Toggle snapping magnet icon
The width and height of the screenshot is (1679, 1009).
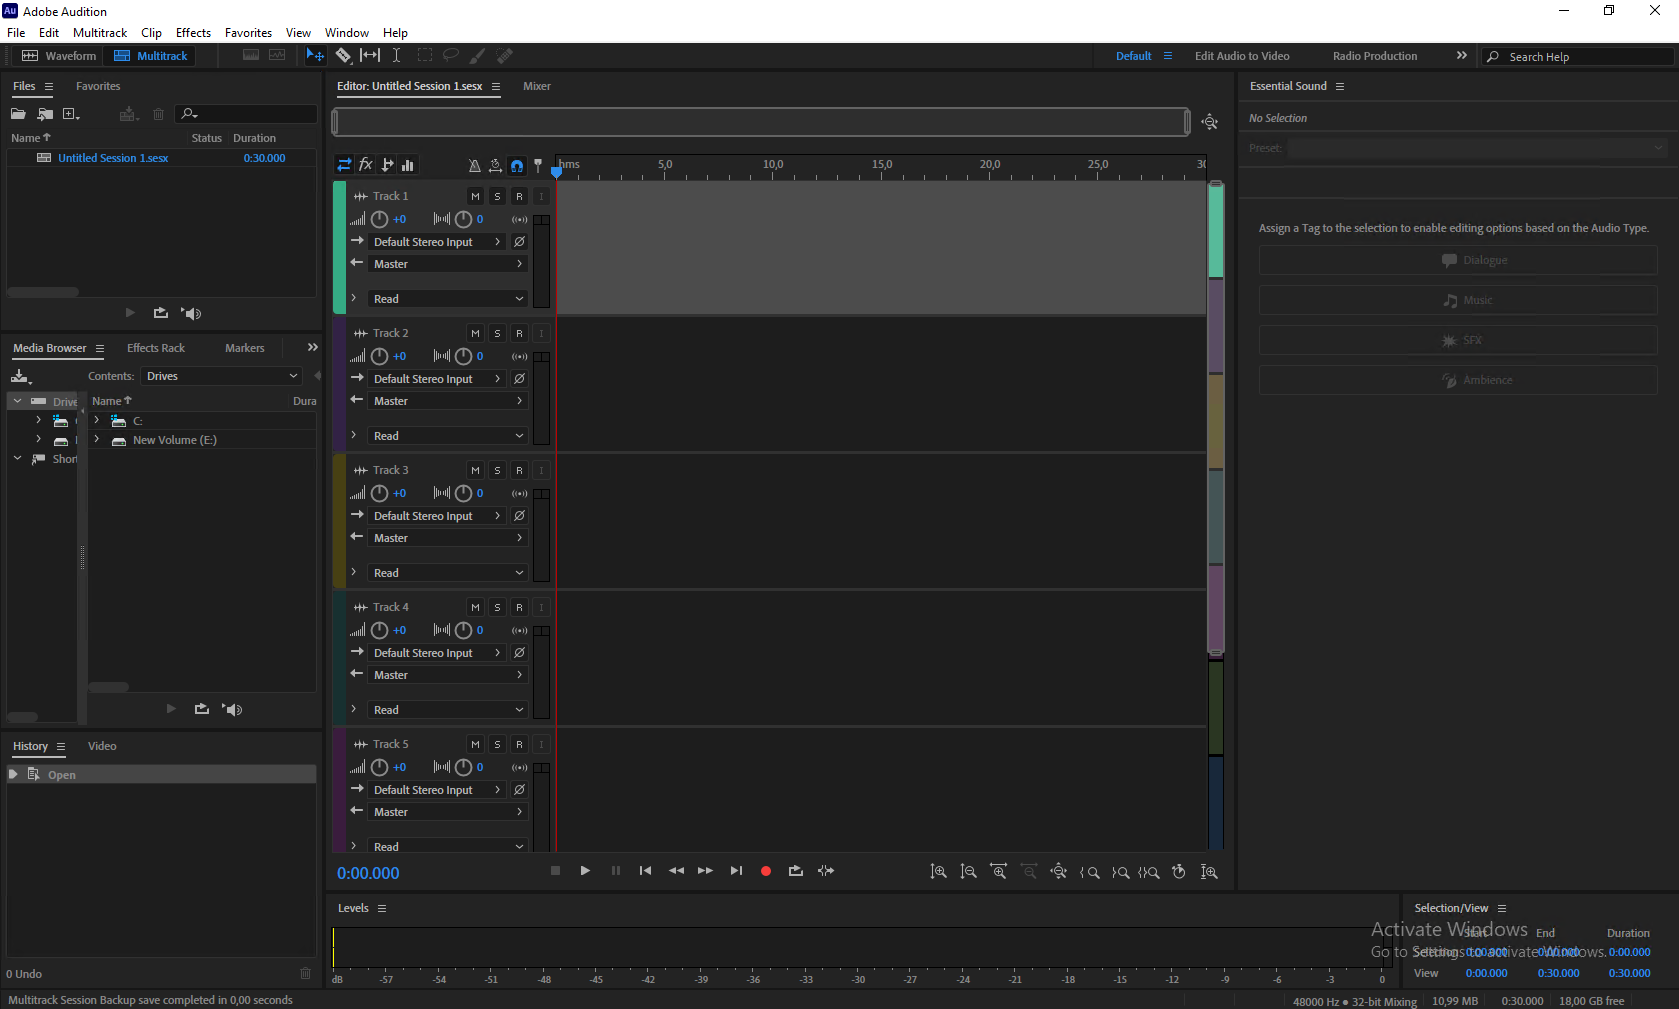(x=517, y=165)
